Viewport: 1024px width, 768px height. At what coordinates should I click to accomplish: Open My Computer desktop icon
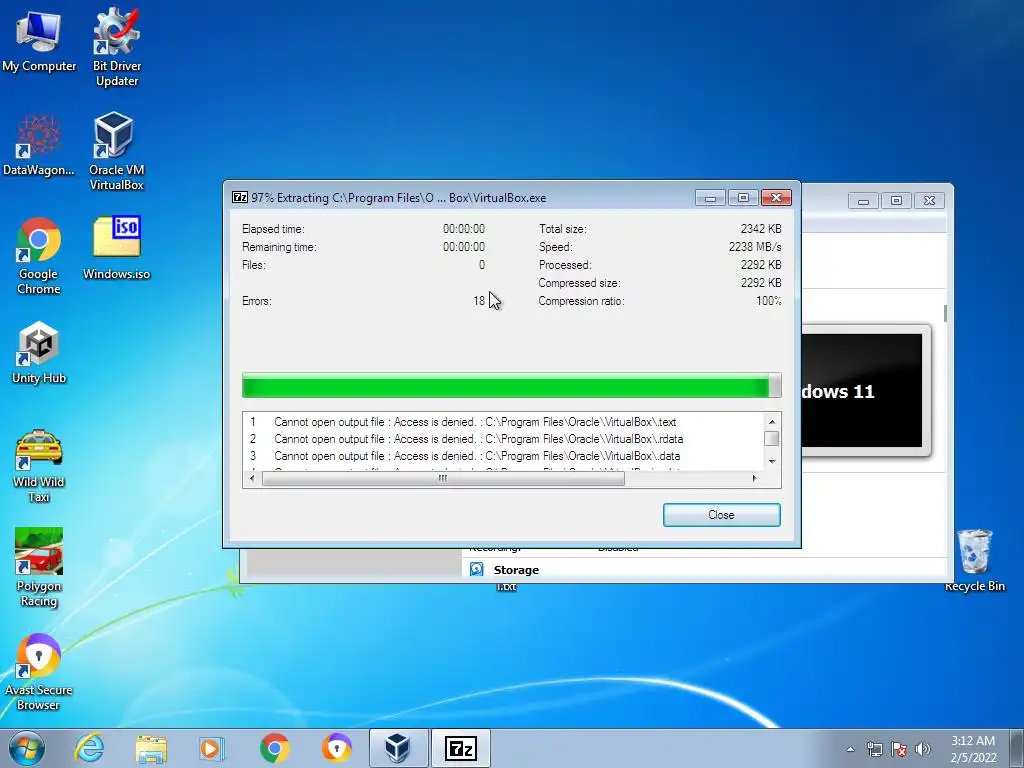[39, 42]
